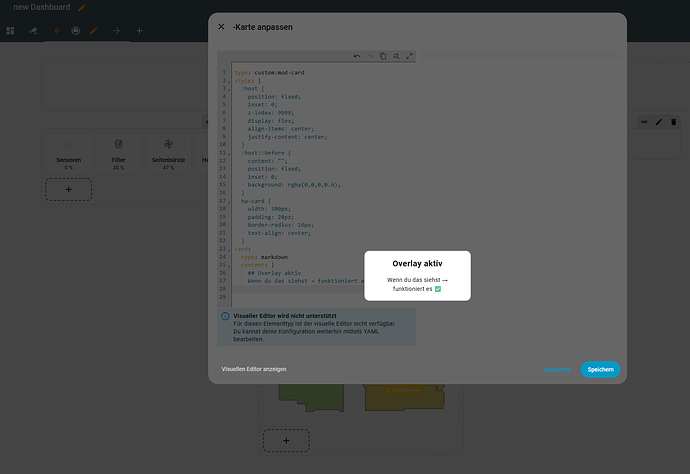Click Visuellen Editor anzeigen
This screenshot has width=690, height=474.
pos(254,369)
